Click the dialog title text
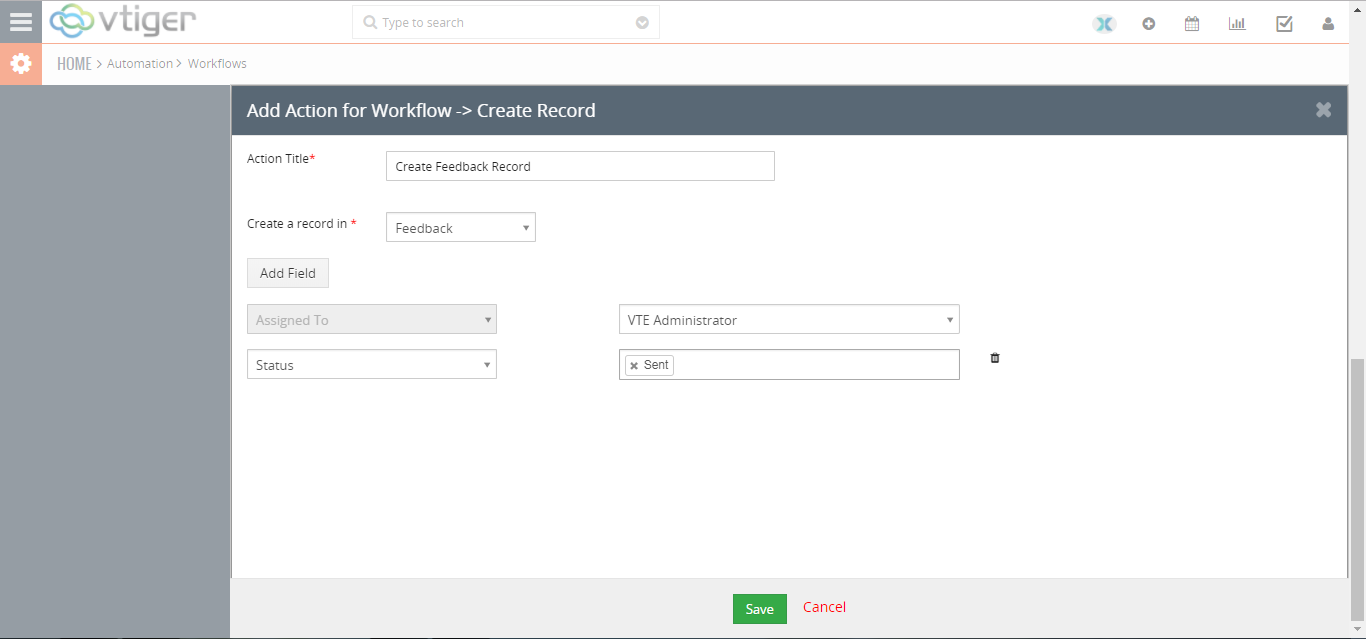This screenshot has width=1366, height=639. pyautogui.click(x=421, y=110)
